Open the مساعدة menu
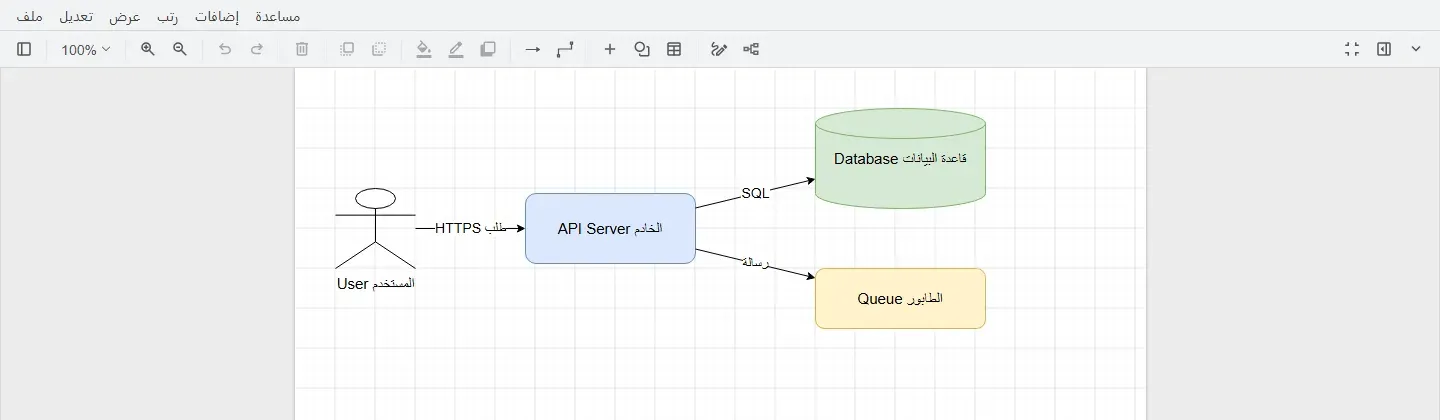This screenshot has width=1440, height=420. click(x=278, y=17)
